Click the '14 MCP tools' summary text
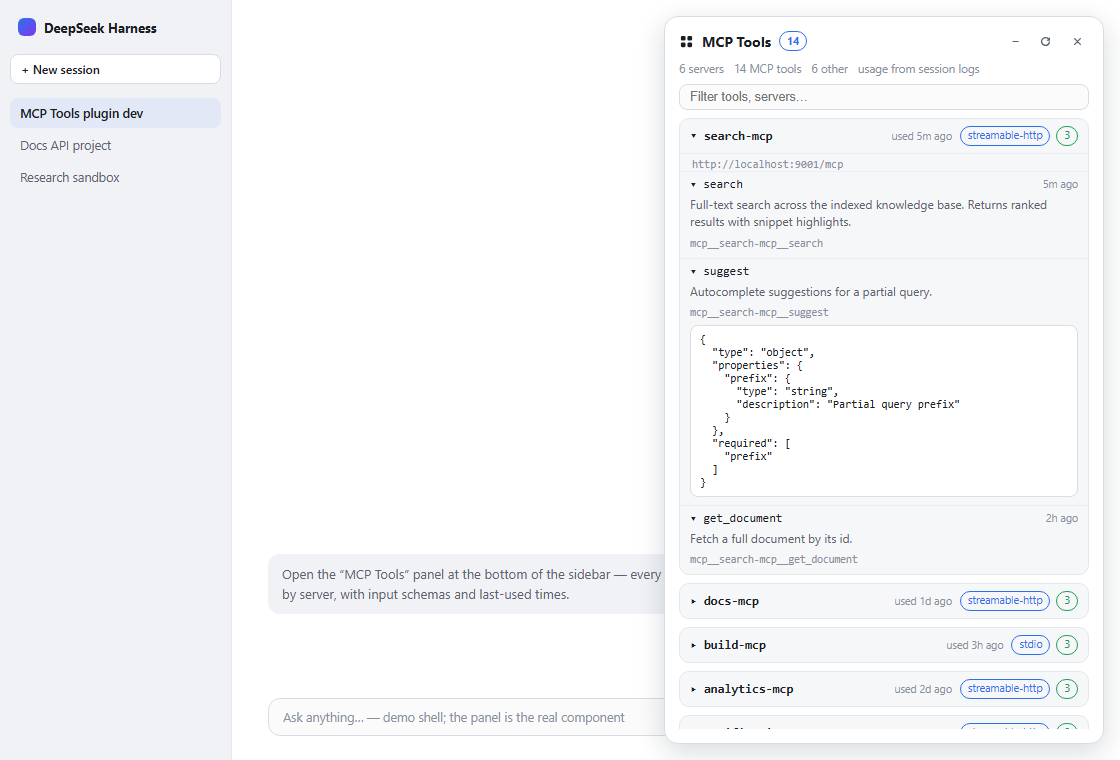1120x760 pixels. [x=768, y=69]
